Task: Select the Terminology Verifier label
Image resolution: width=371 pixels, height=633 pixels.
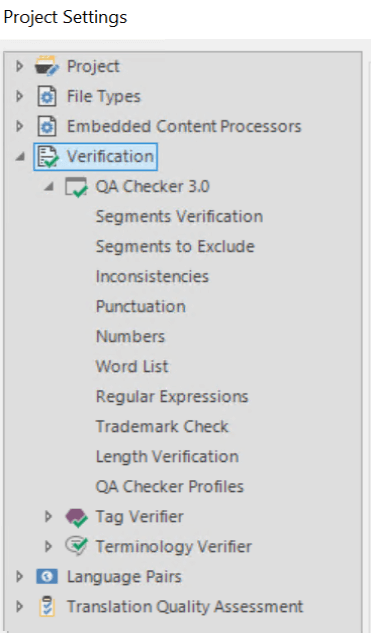Action: (x=174, y=547)
